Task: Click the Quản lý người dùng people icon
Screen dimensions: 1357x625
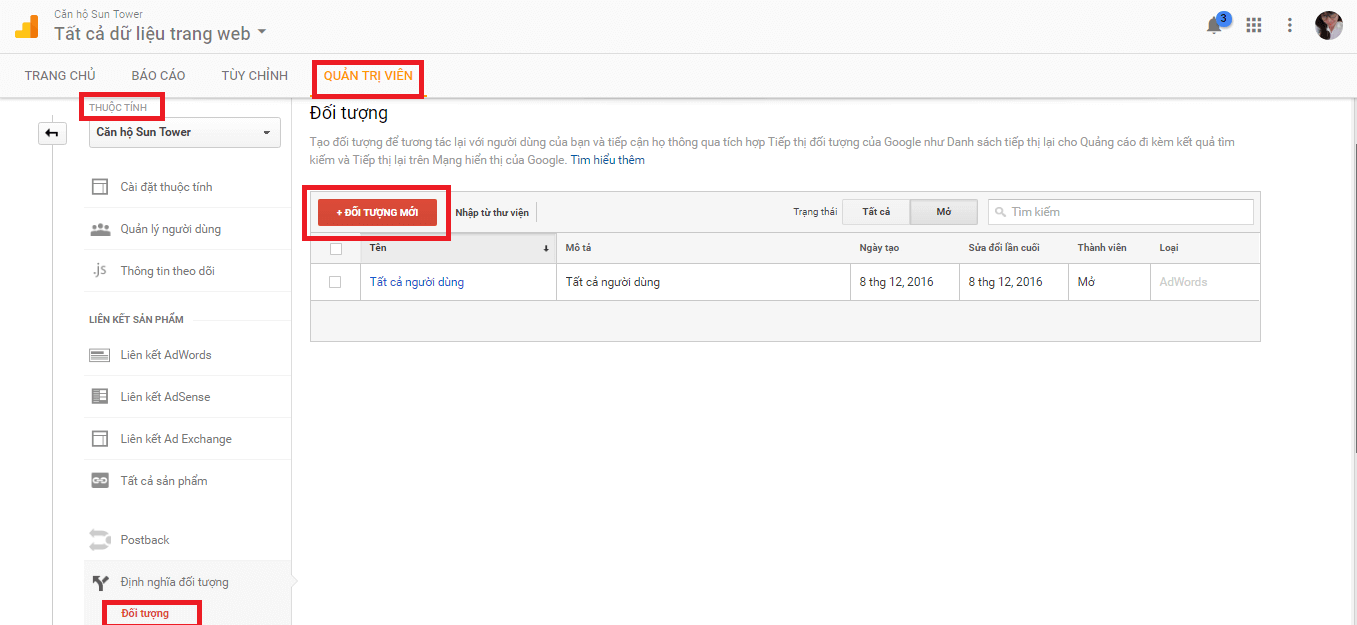Action: coord(100,229)
